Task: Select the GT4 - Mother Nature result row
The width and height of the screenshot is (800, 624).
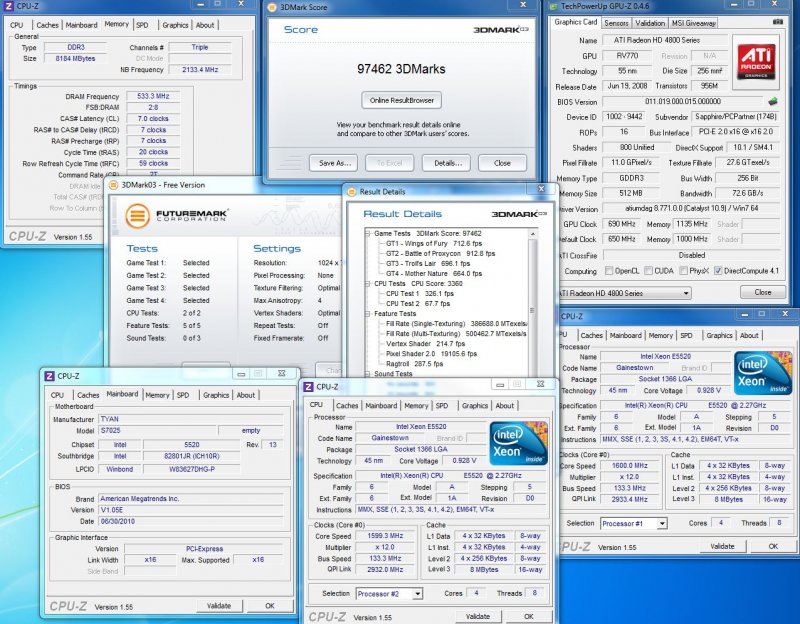Action: click(434, 273)
